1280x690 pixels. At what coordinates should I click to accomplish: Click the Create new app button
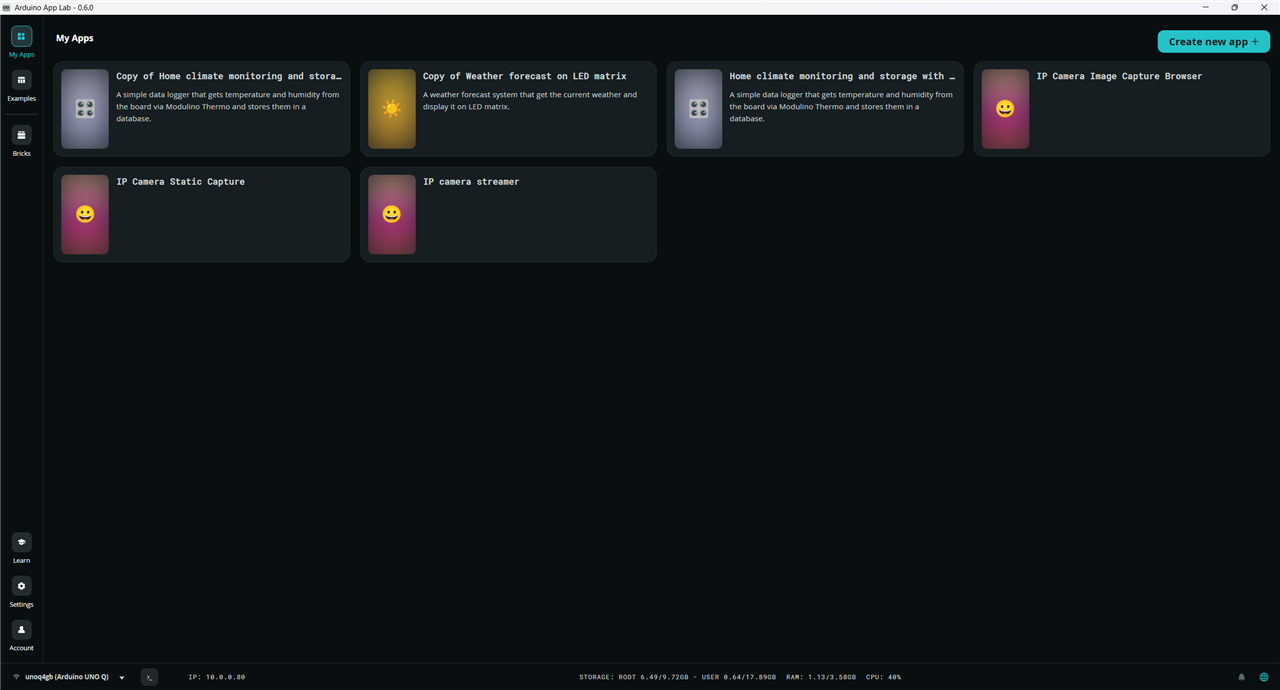pyautogui.click(x=1214, y=41)
